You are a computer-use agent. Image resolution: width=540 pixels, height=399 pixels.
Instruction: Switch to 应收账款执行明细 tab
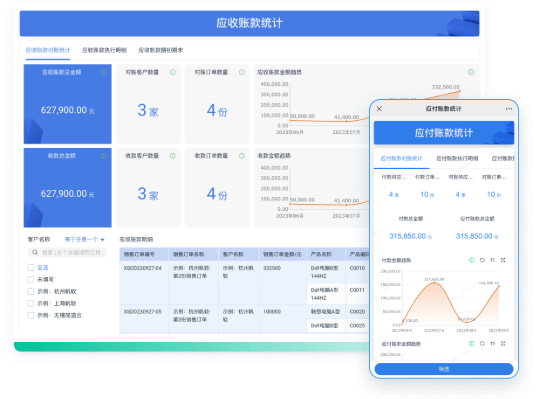104,50
